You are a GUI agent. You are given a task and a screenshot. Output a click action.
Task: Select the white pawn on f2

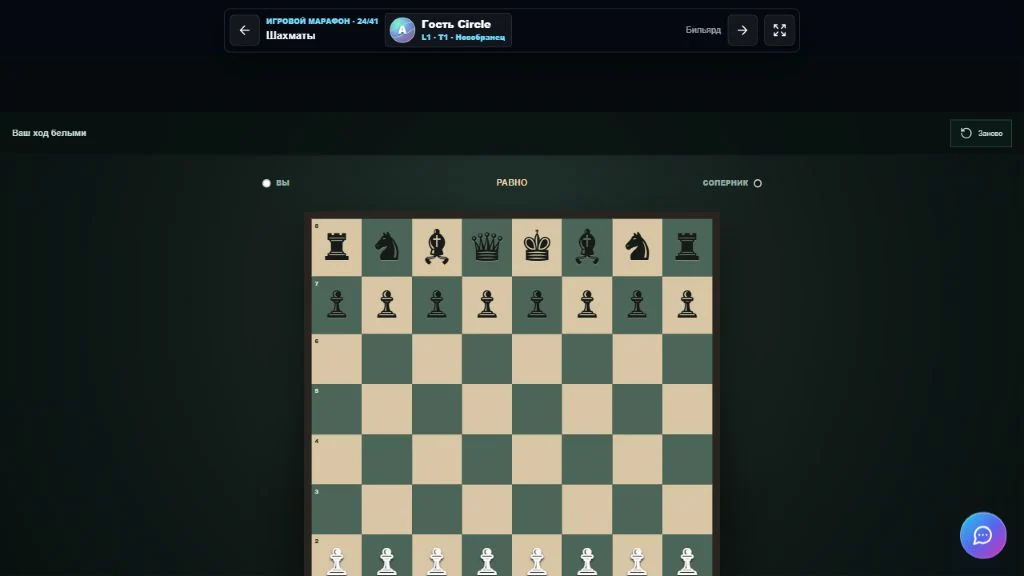[x=587, y=556]
